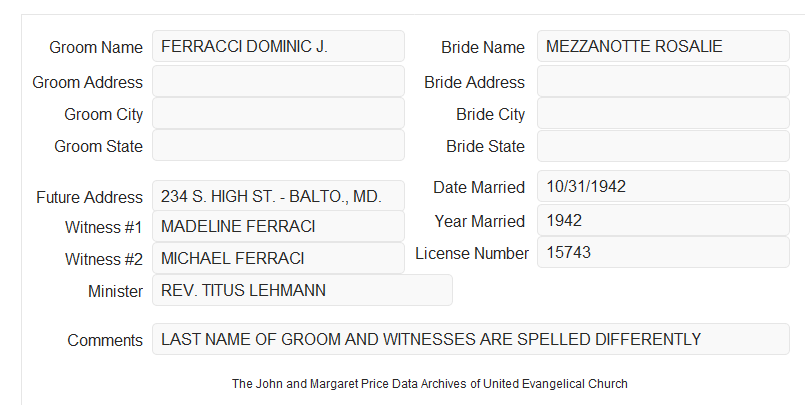Click the Bride City input box

tap(663, 113)
